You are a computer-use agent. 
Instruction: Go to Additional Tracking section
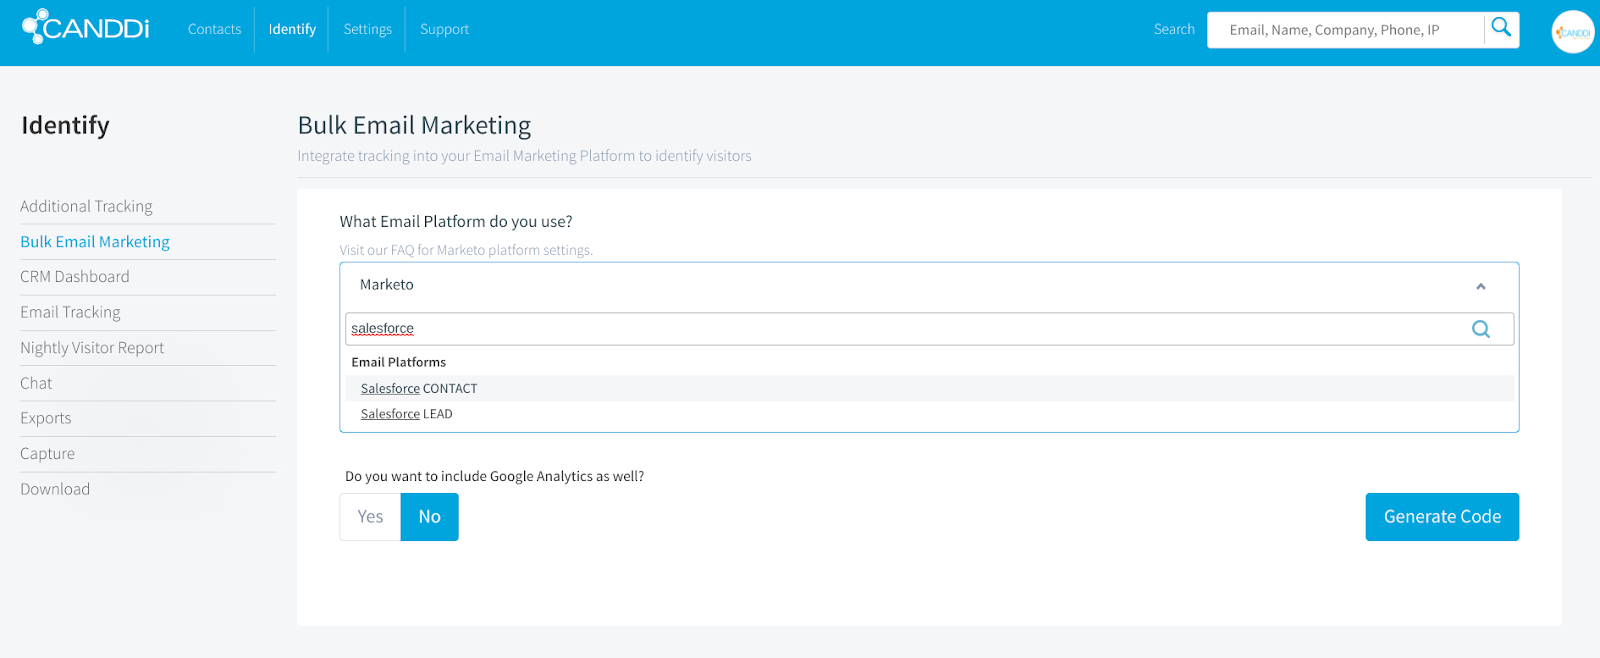click(x=86, y=206)
